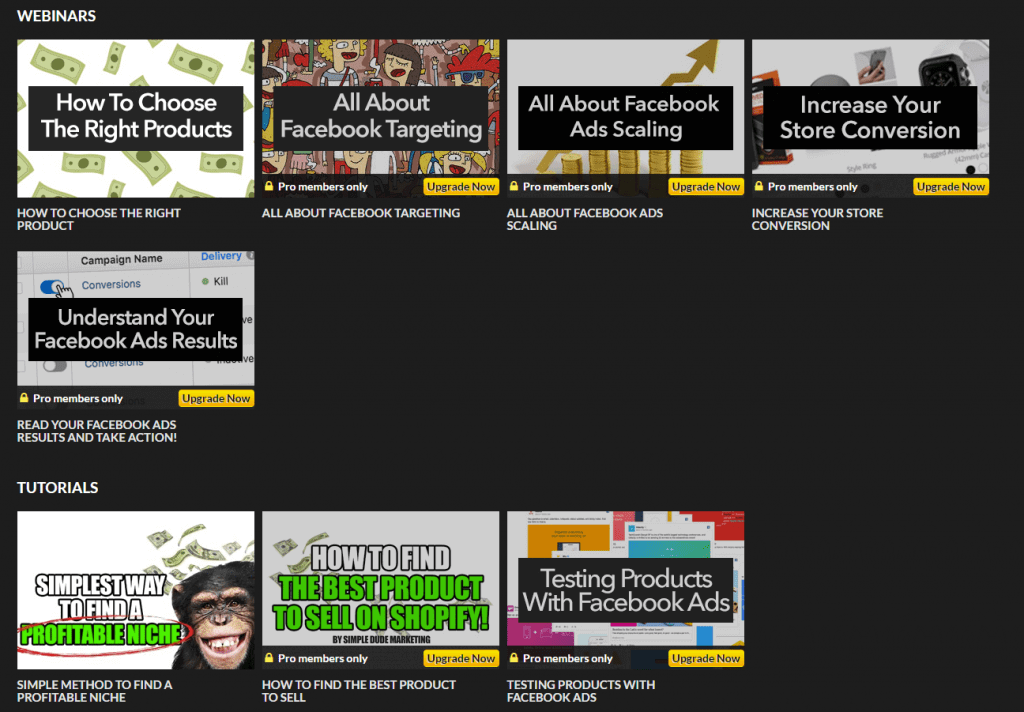Click lock icon on Store Conversion webinar

(x=758, y=186)
